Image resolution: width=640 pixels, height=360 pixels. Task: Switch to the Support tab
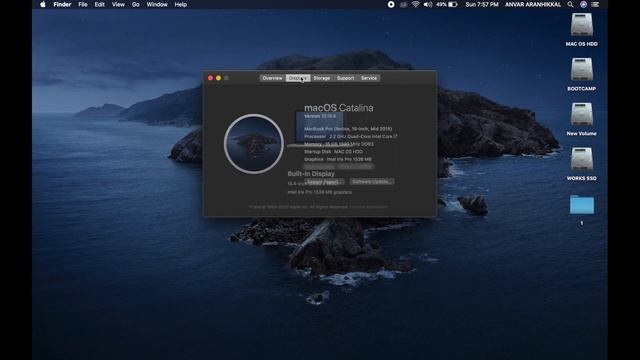pyautogui.click(x=345, y=78)
